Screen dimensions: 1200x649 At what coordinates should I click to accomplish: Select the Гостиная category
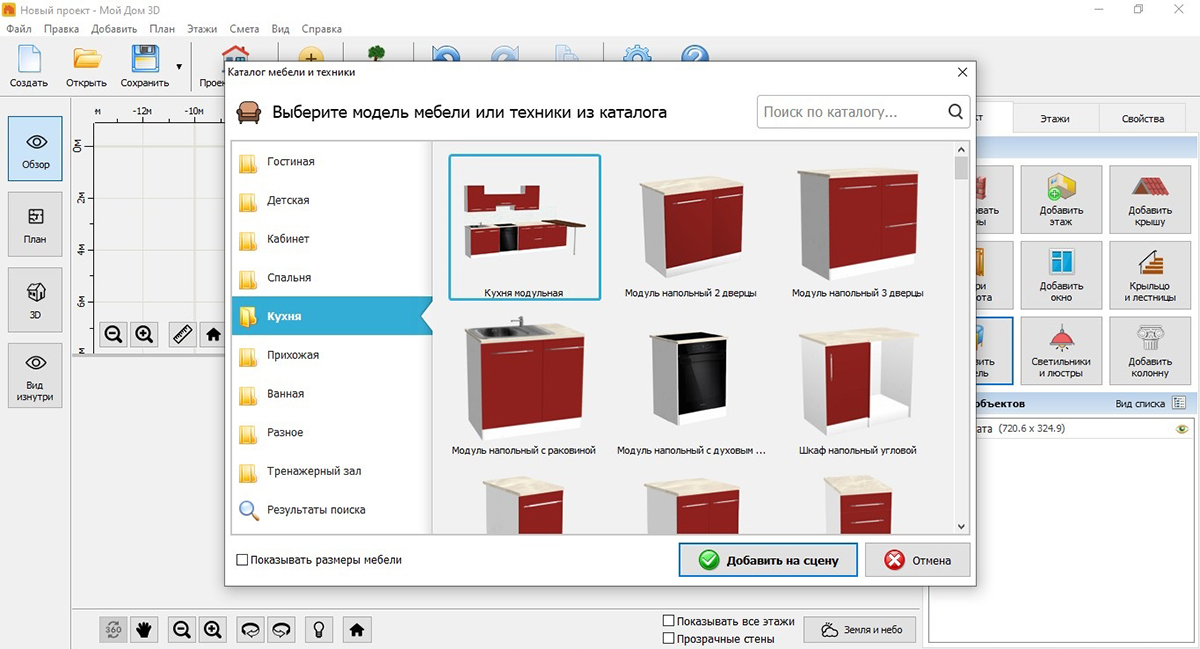332,161
